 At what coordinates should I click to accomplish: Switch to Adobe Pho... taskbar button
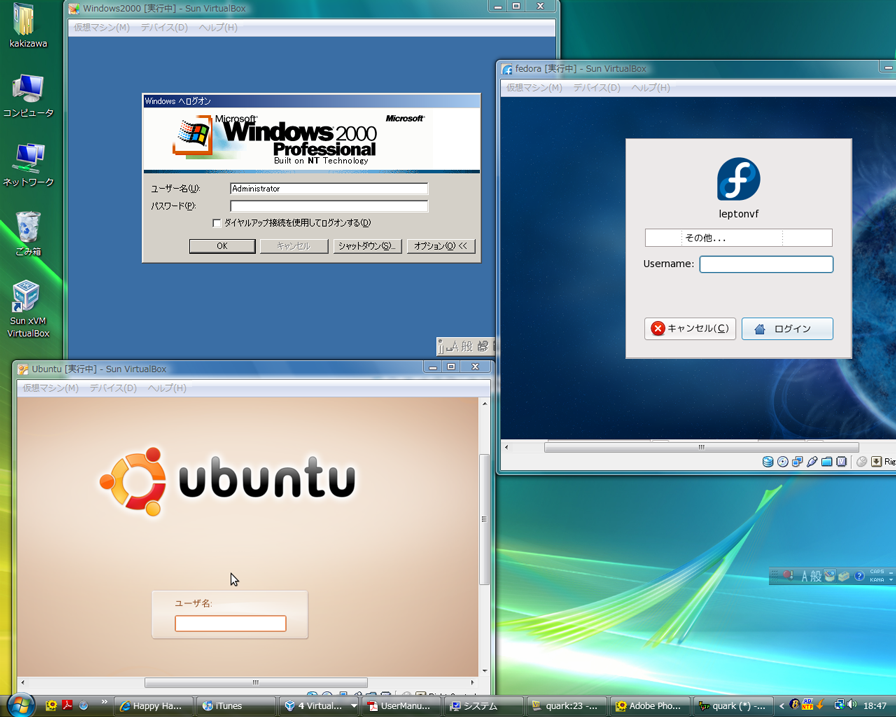pos(650,706)
